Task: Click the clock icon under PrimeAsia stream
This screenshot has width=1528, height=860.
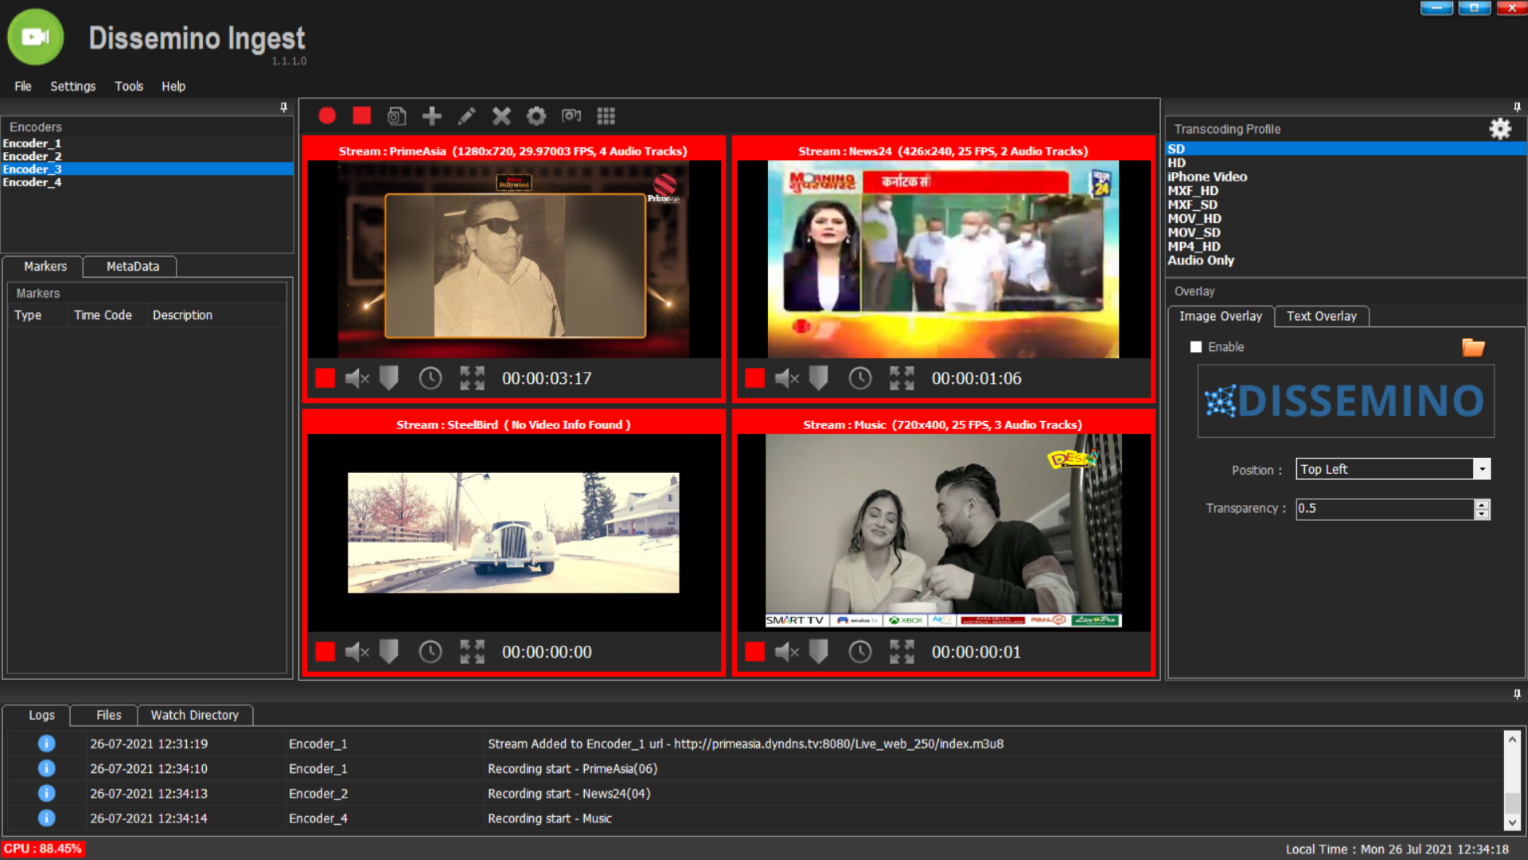Action: tap(430, 378)
